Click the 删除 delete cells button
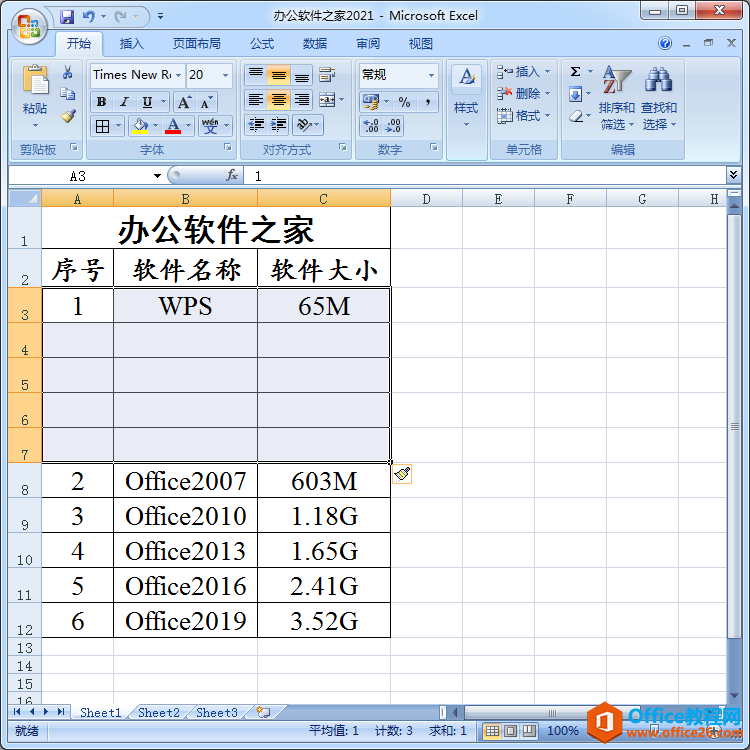The image size is (750, 750). [x=522, y=94]
